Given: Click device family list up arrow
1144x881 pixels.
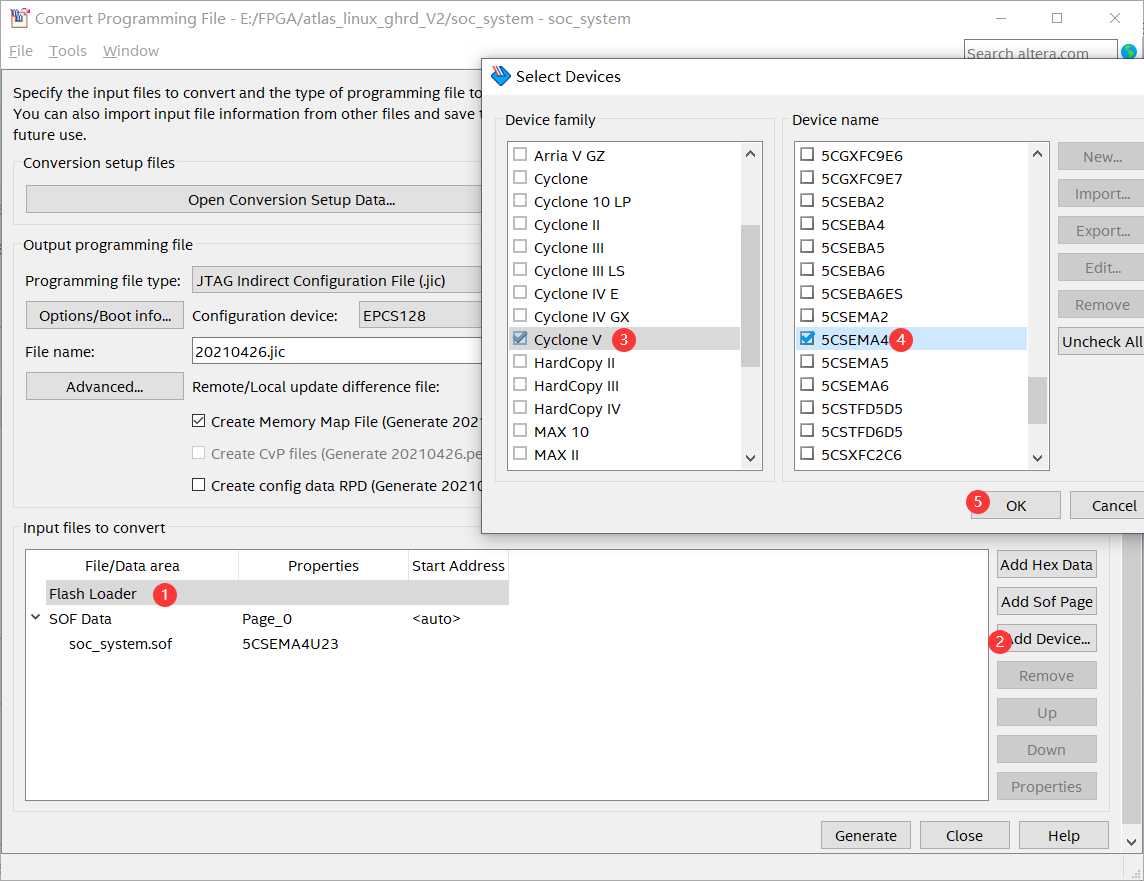Looking at the screenshot, I should [x=750, y=154].
